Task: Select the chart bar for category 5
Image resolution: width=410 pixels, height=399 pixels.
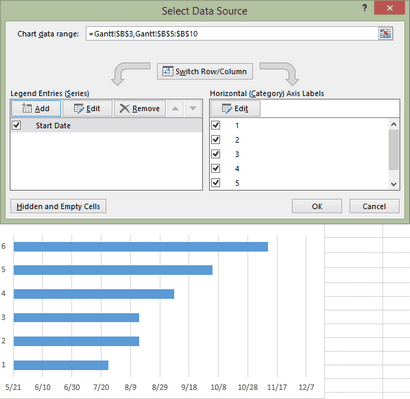Action: click(x=113, y=270)
